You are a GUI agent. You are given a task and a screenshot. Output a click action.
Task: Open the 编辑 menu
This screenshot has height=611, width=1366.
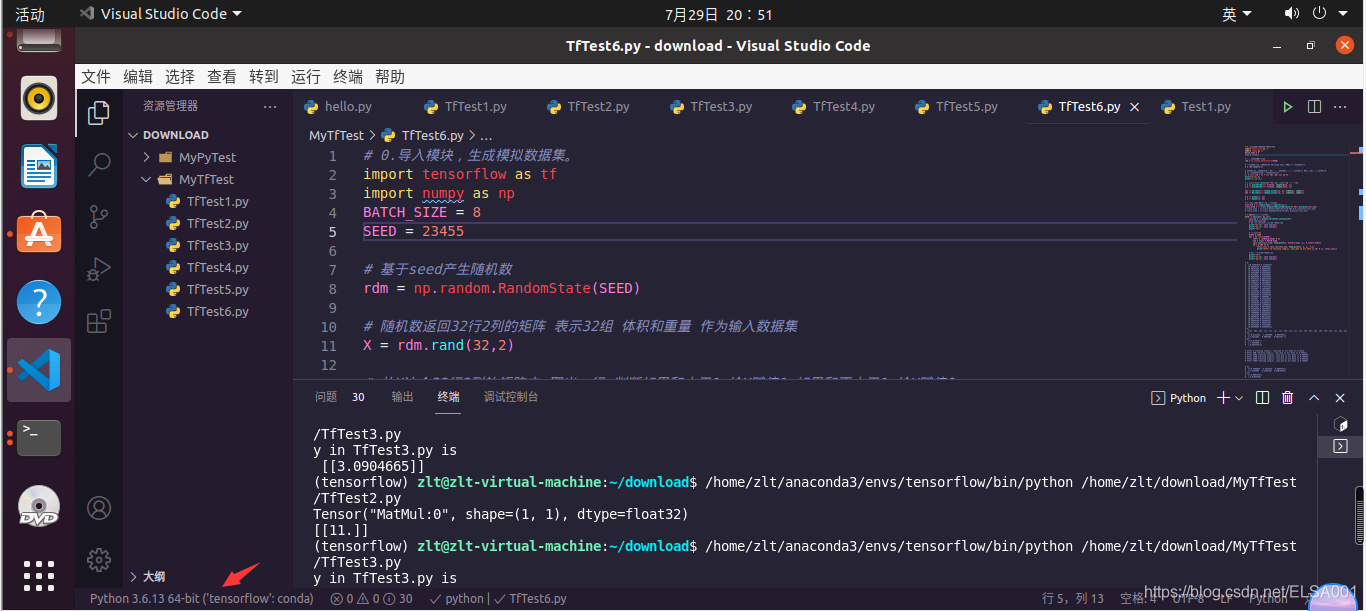tap(138, 77)
